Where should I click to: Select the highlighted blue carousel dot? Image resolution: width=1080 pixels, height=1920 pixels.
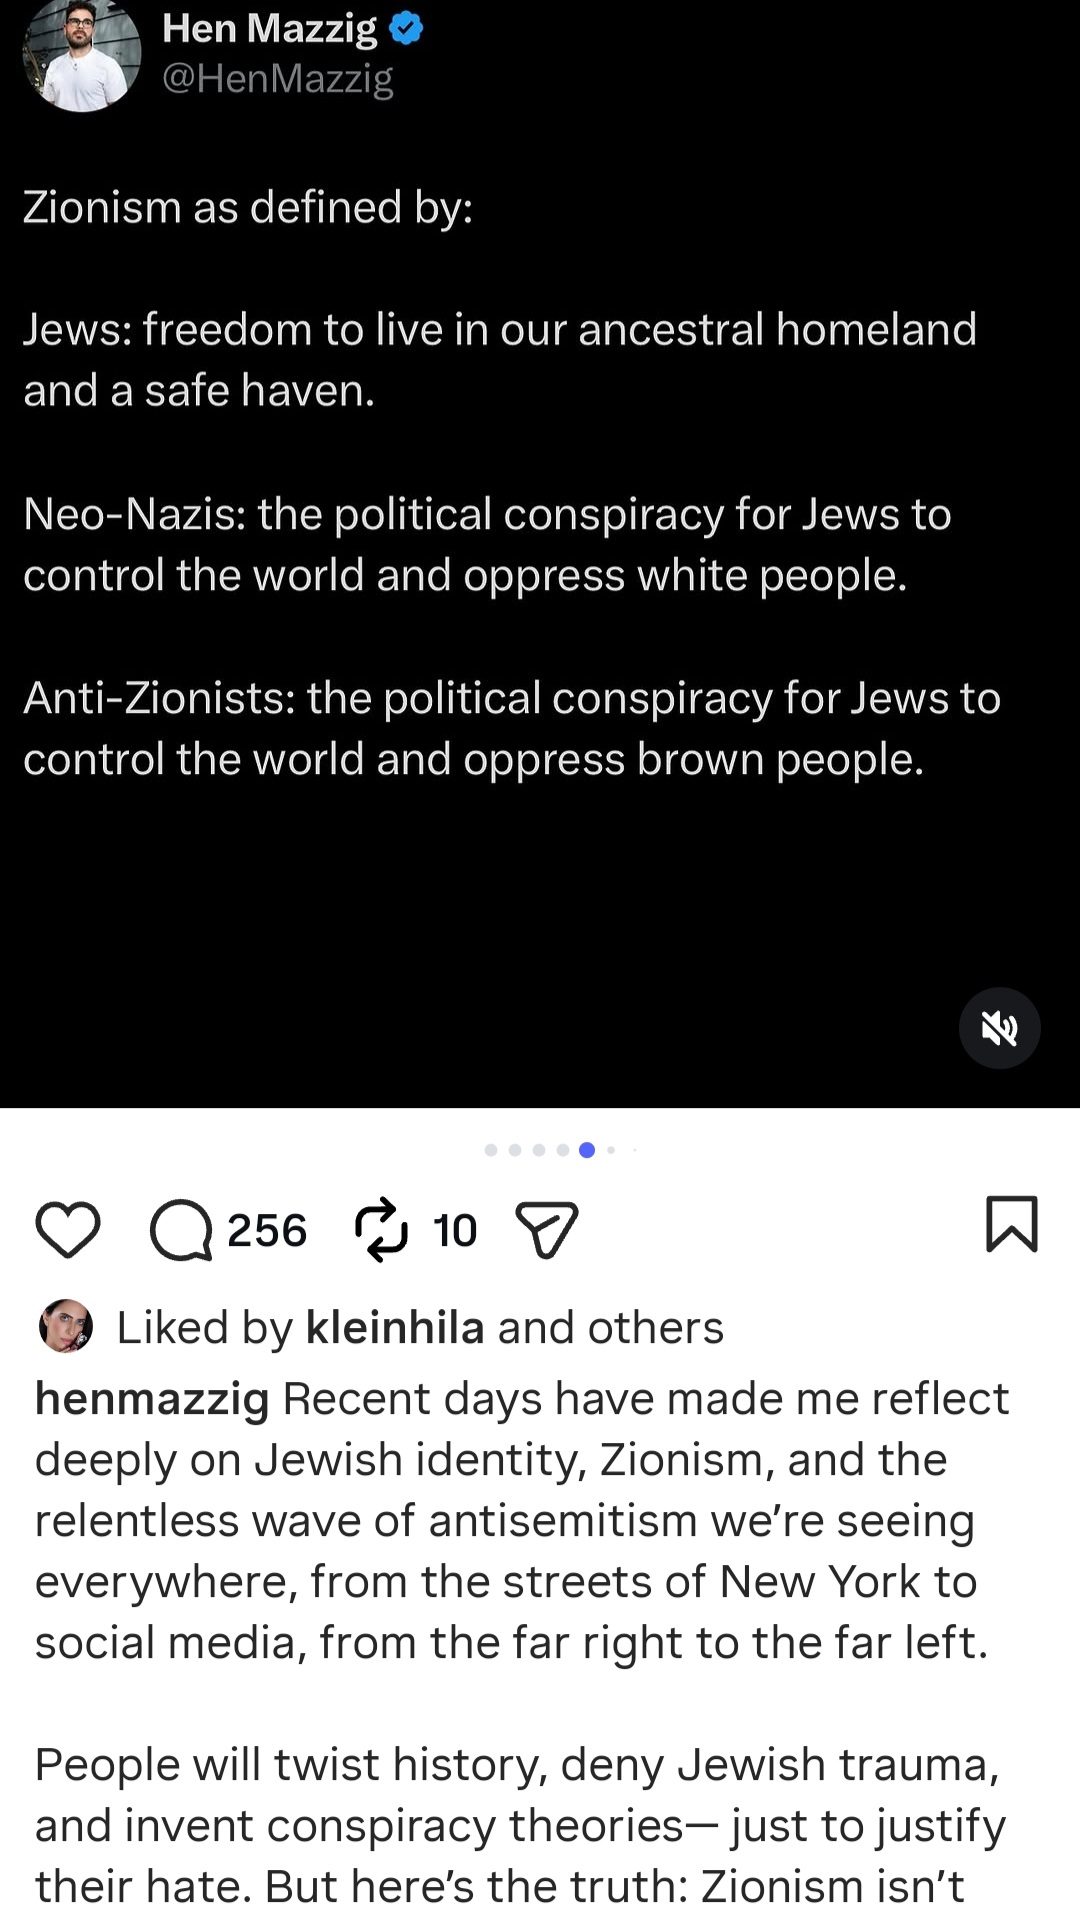(587, 1150)
